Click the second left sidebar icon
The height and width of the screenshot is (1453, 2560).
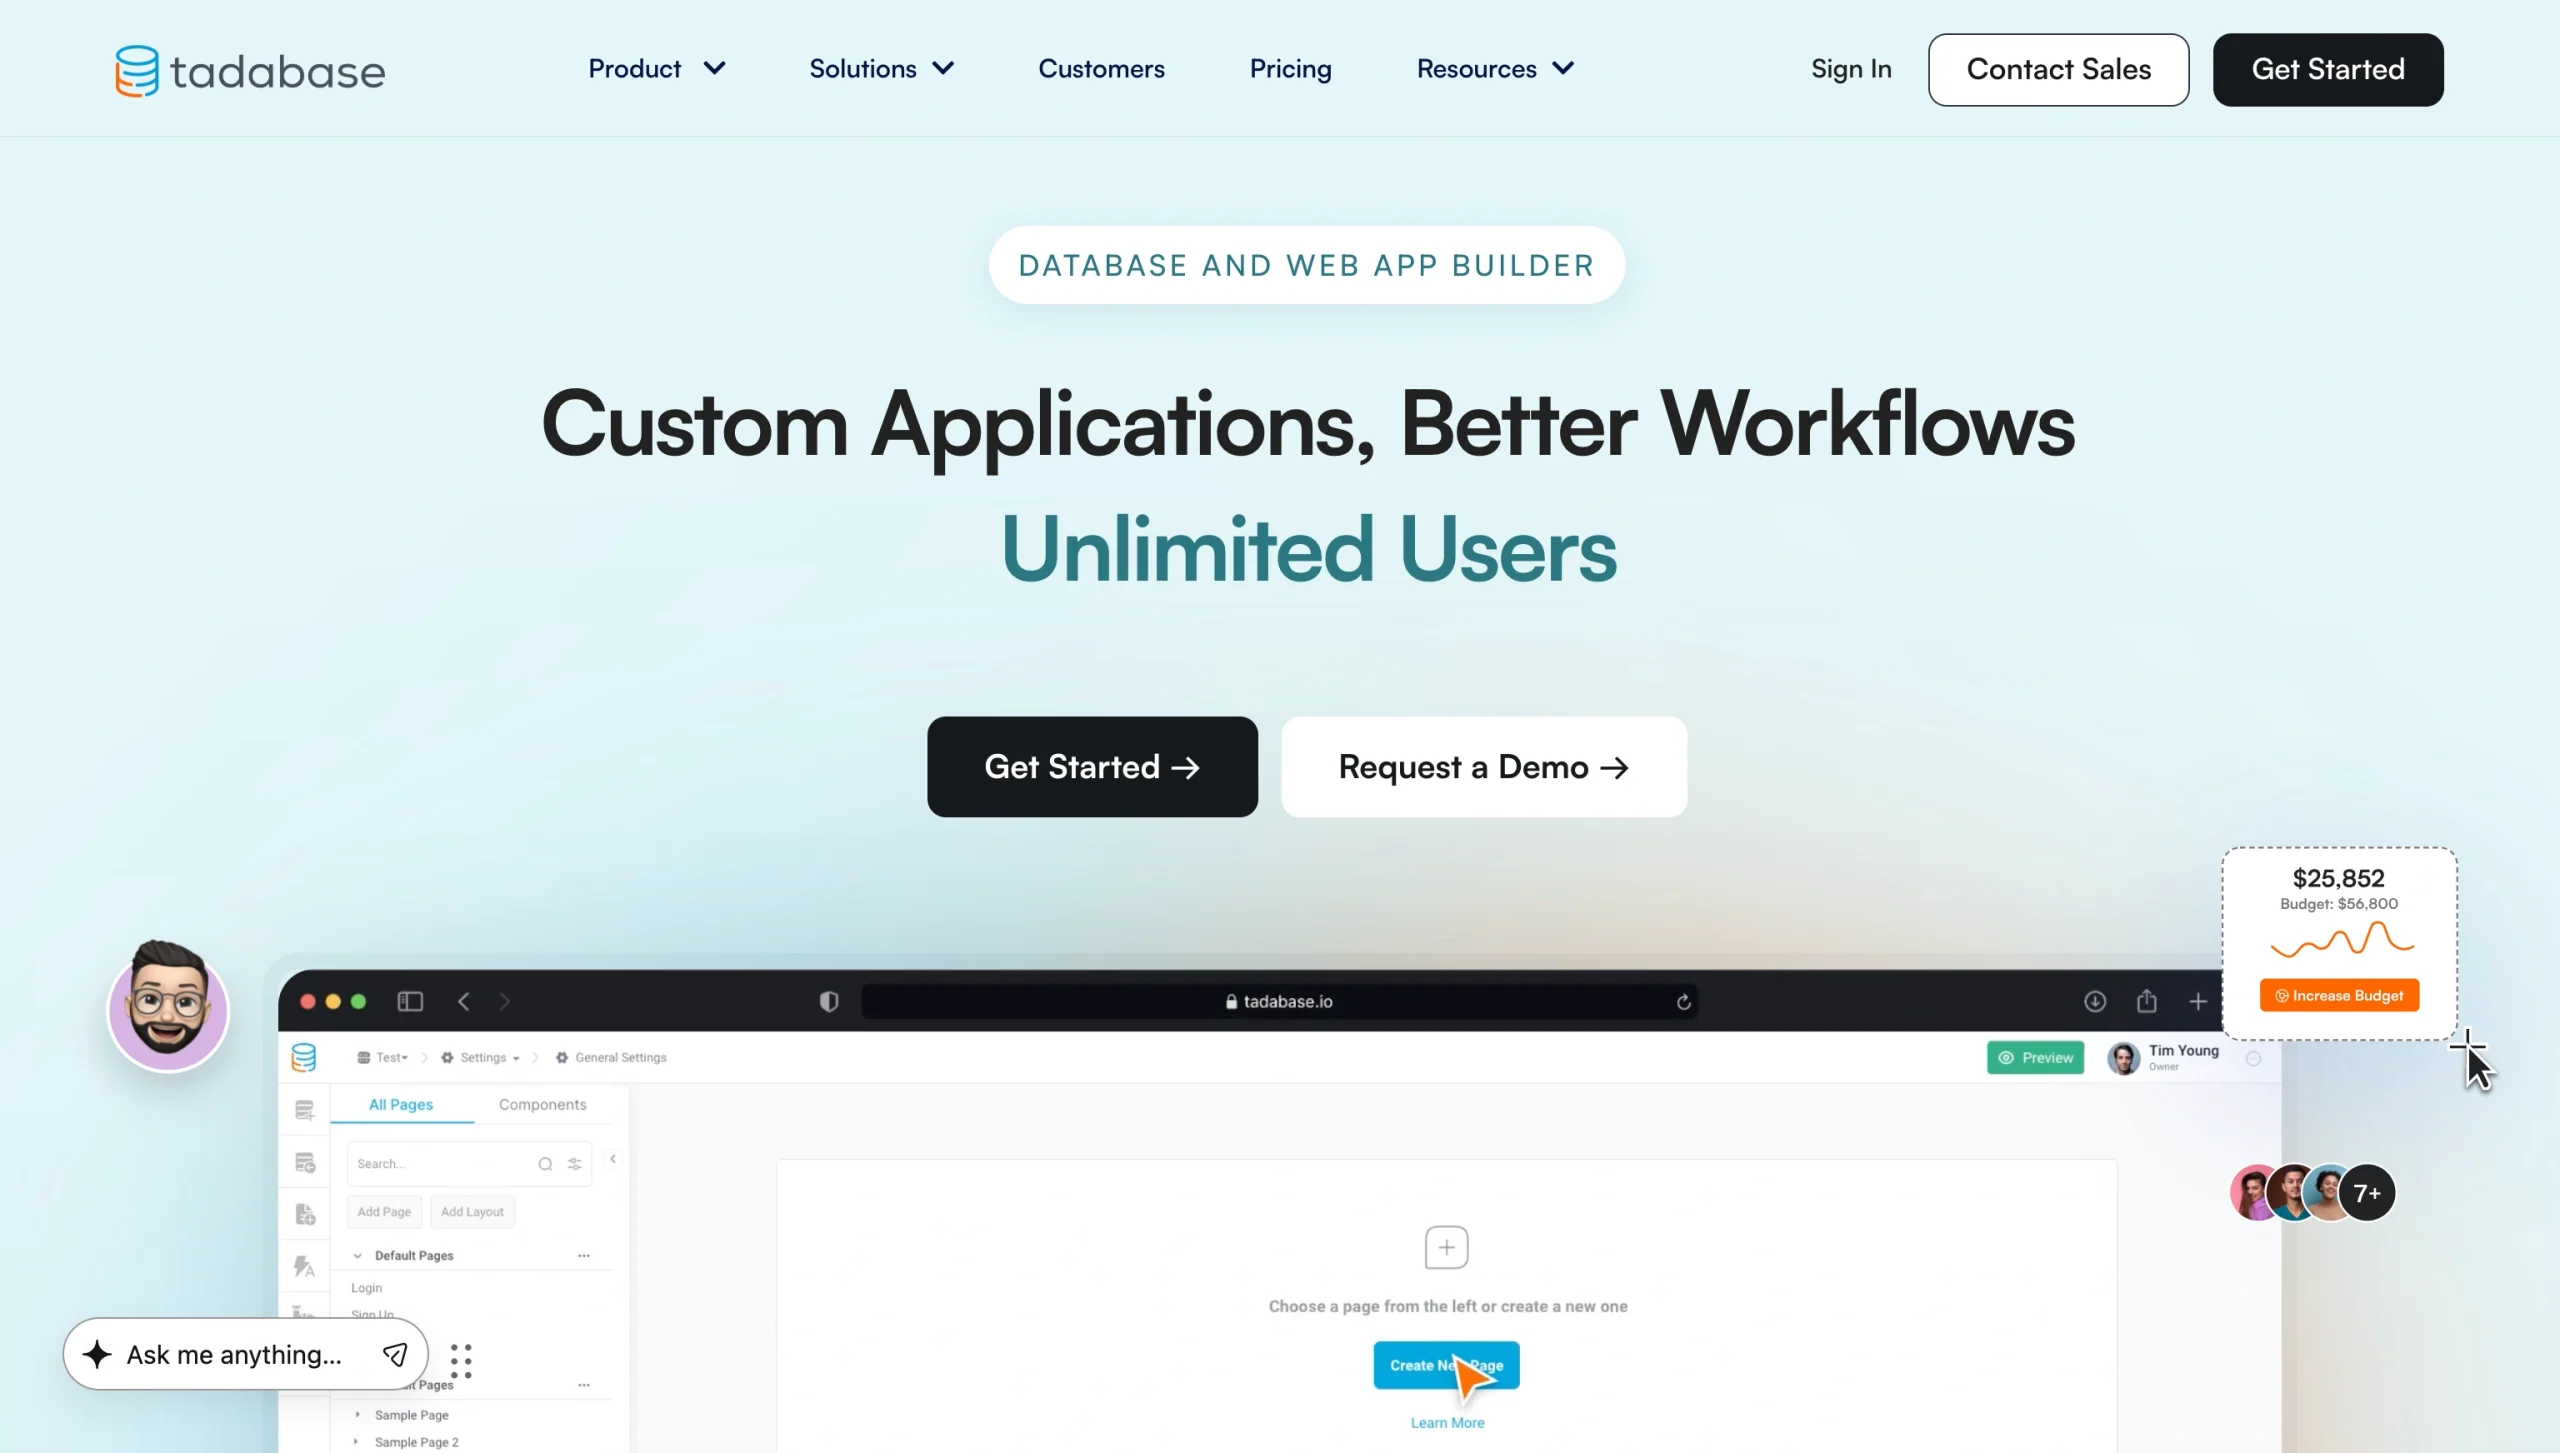click(x=305, y=1163)
